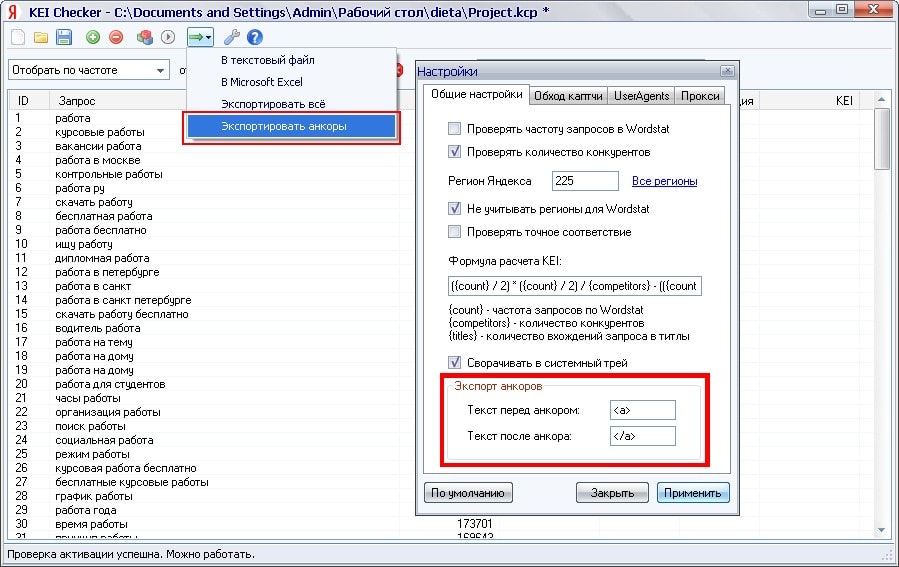Uncheck Проверять количество конкурентов
Image resolution: width=899 pixels, height=567 pixels.
click(454, 152)
